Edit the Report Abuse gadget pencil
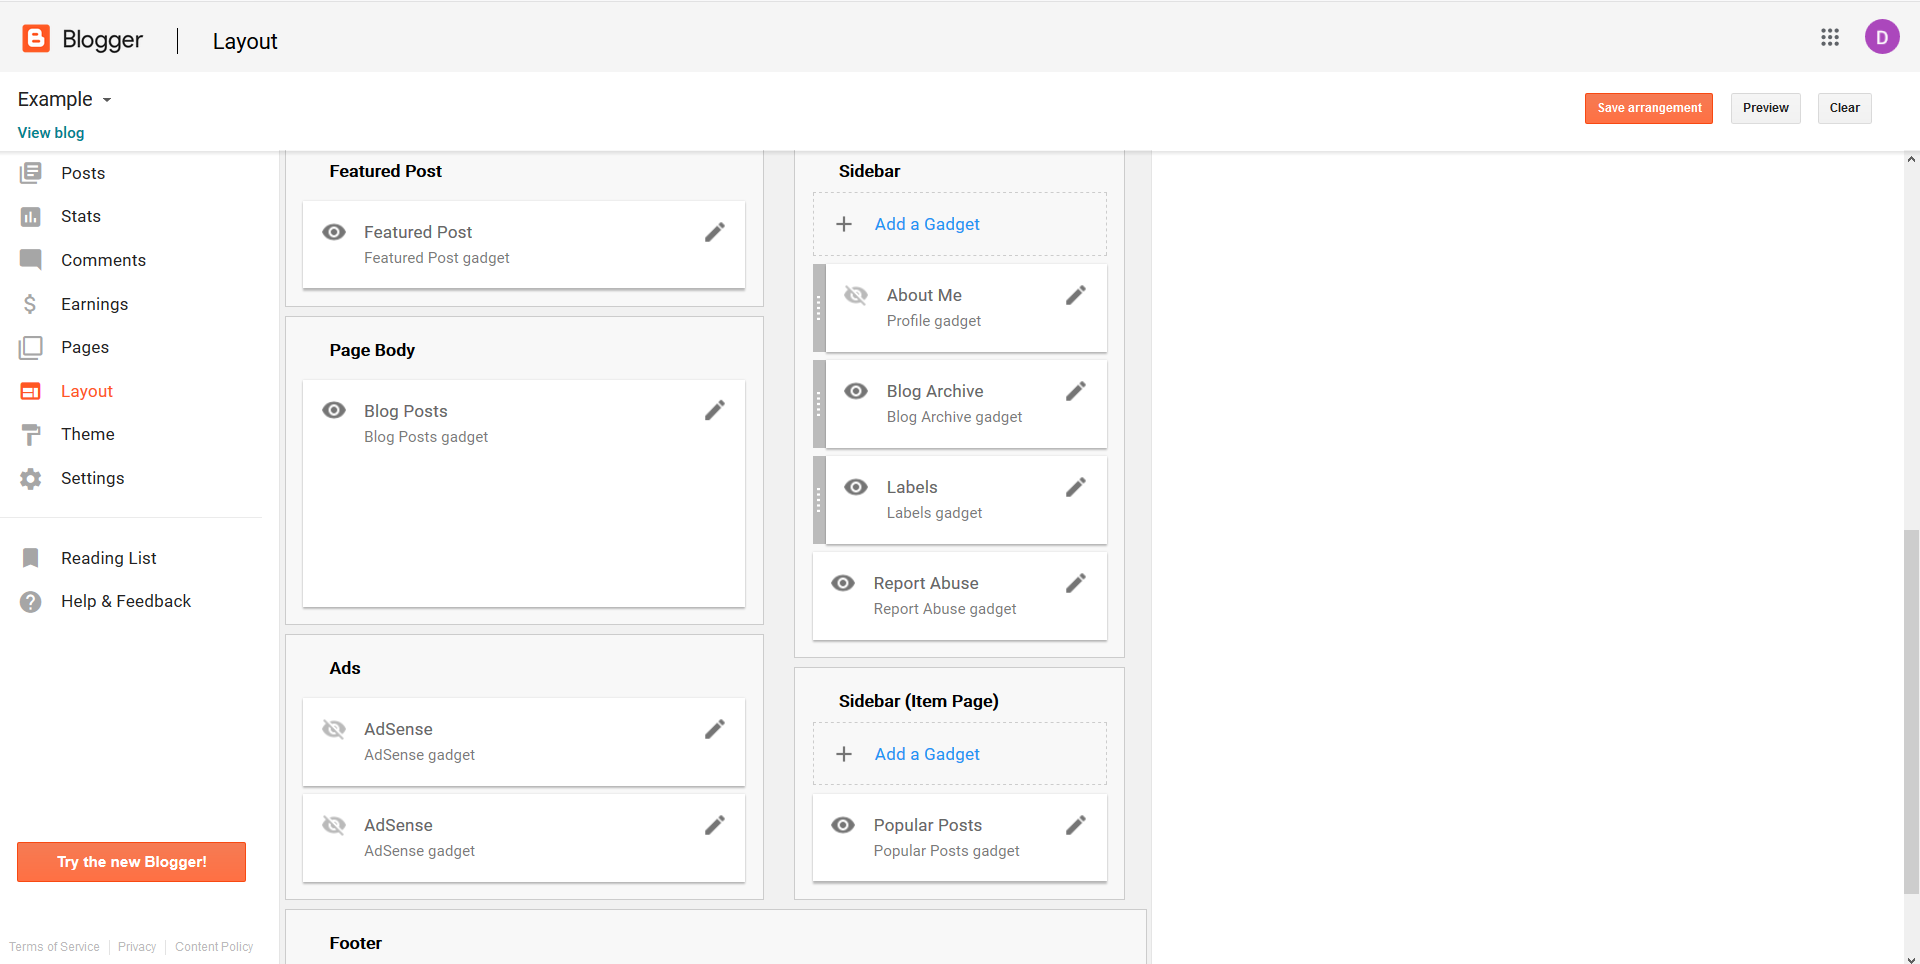The height and width of the screenshot is (964, 1920). tap(1076, 583)
